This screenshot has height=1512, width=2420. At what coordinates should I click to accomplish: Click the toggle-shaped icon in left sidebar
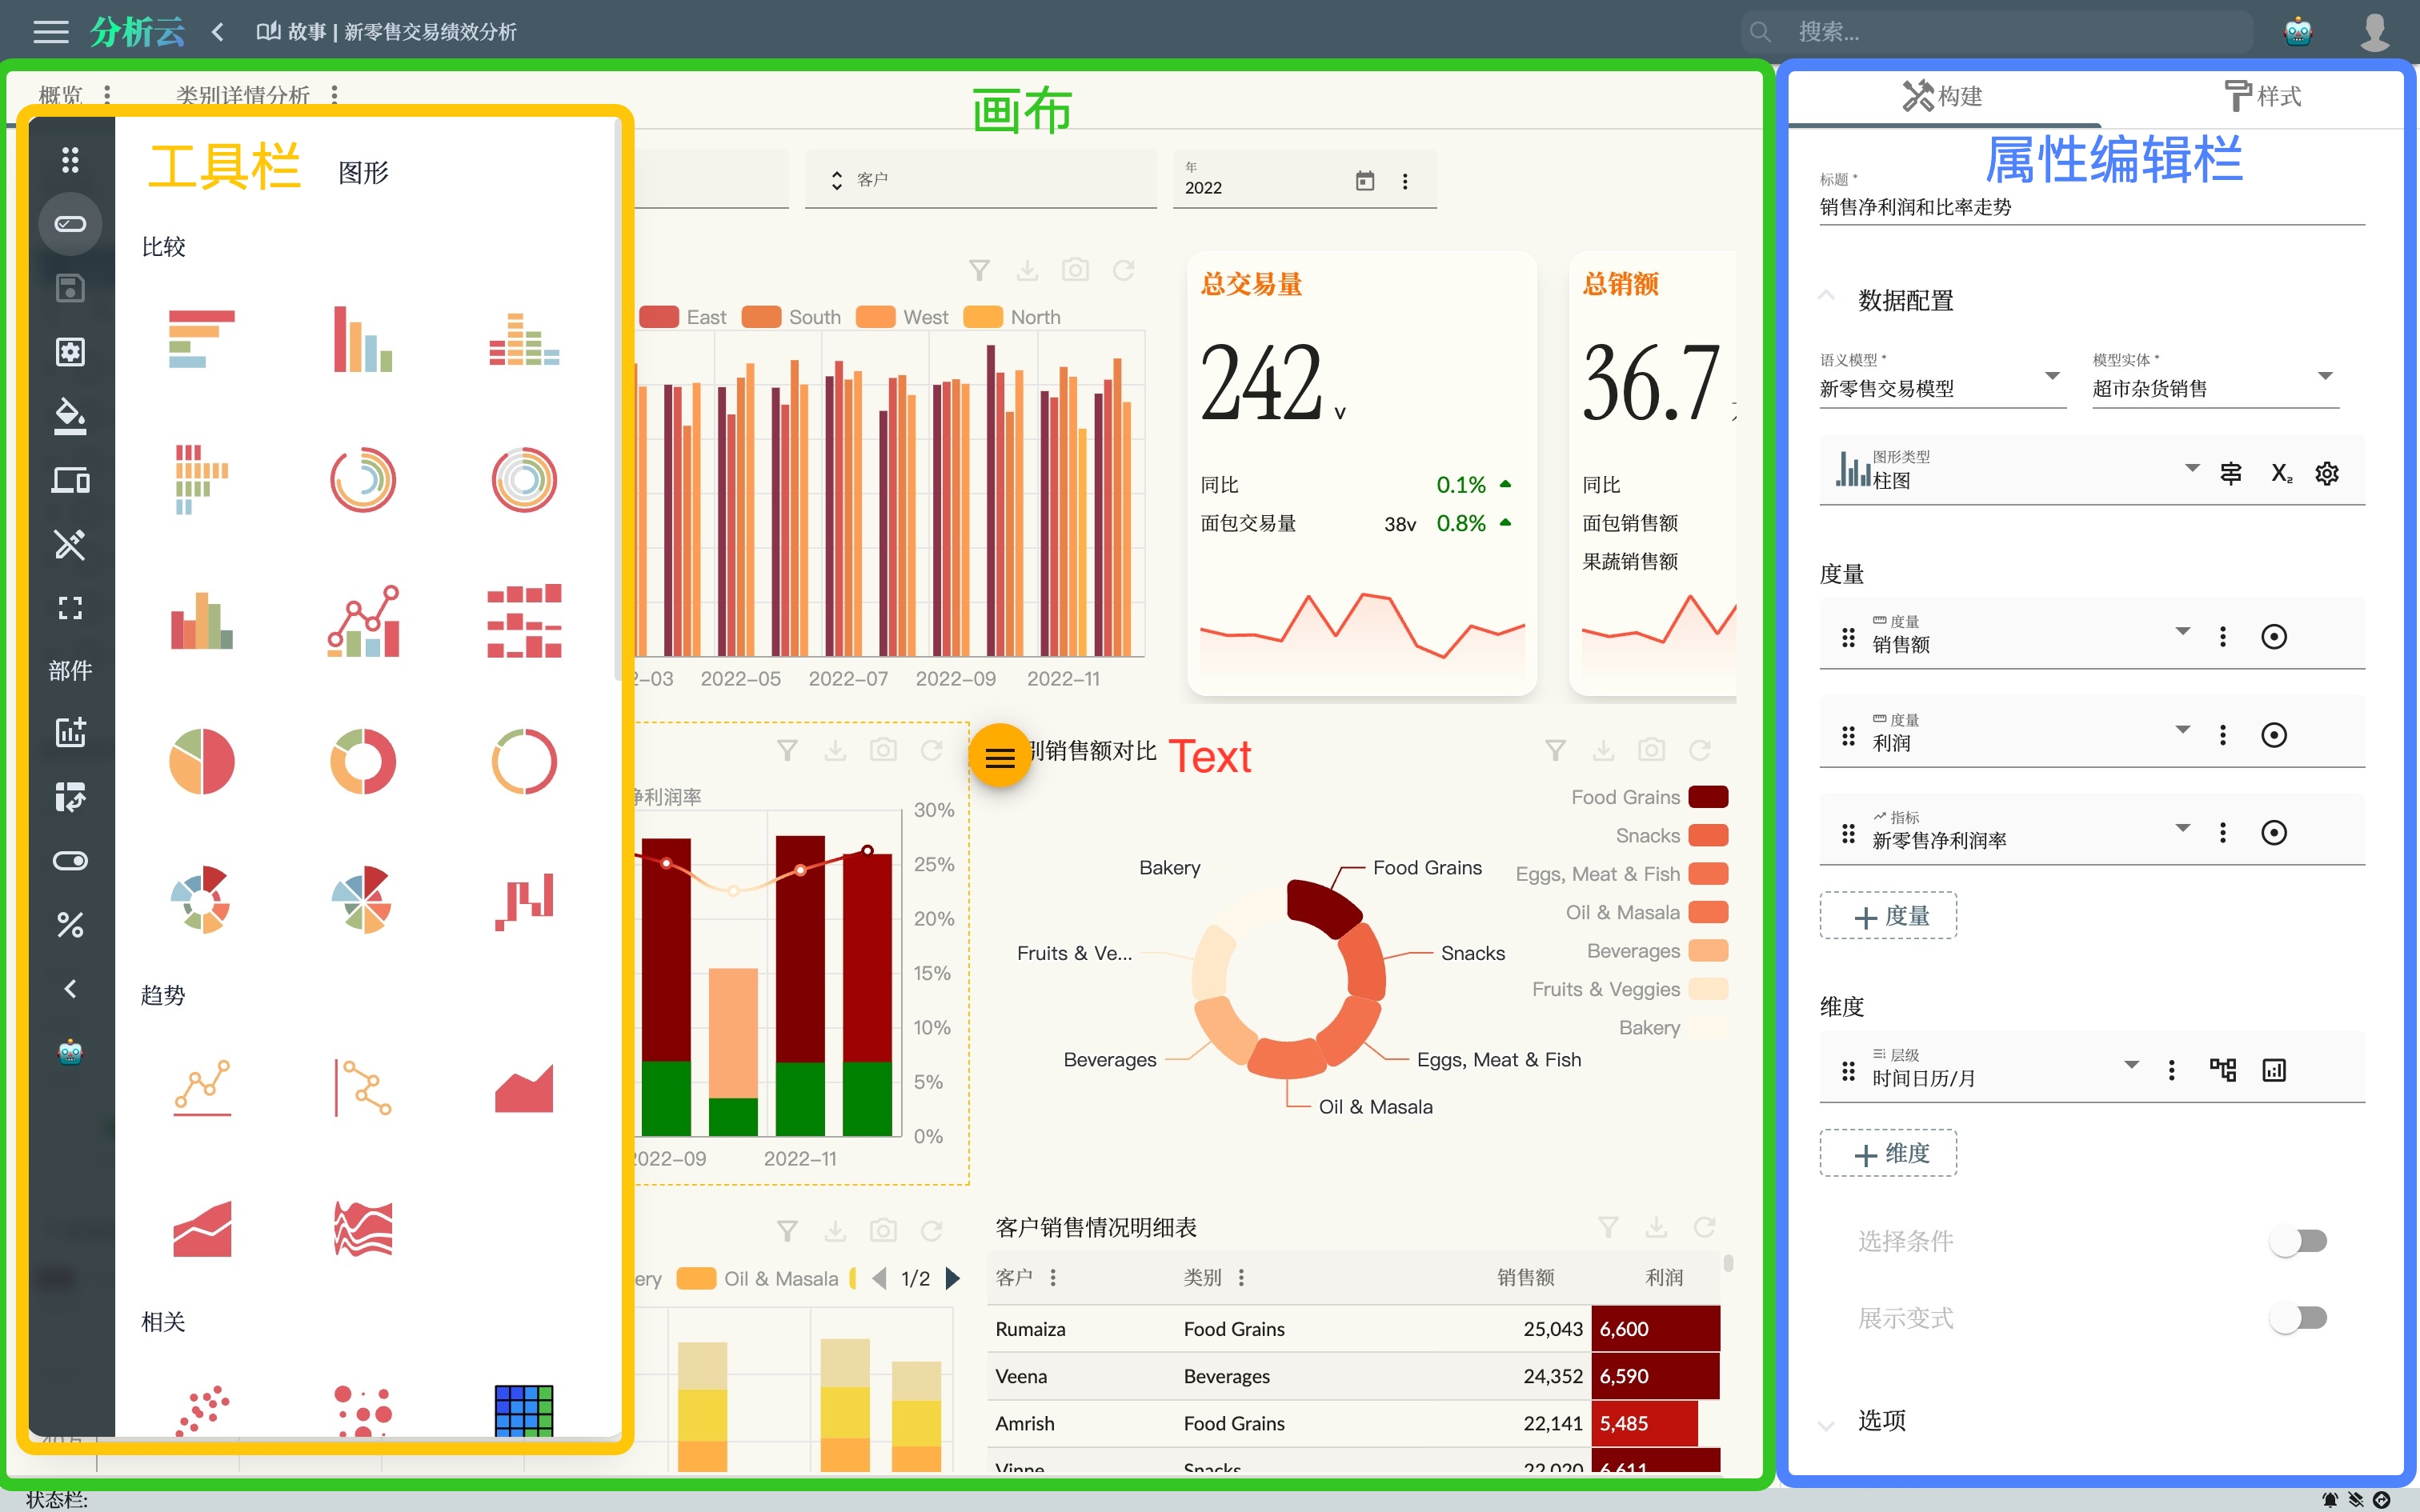[x=70, y=861]
